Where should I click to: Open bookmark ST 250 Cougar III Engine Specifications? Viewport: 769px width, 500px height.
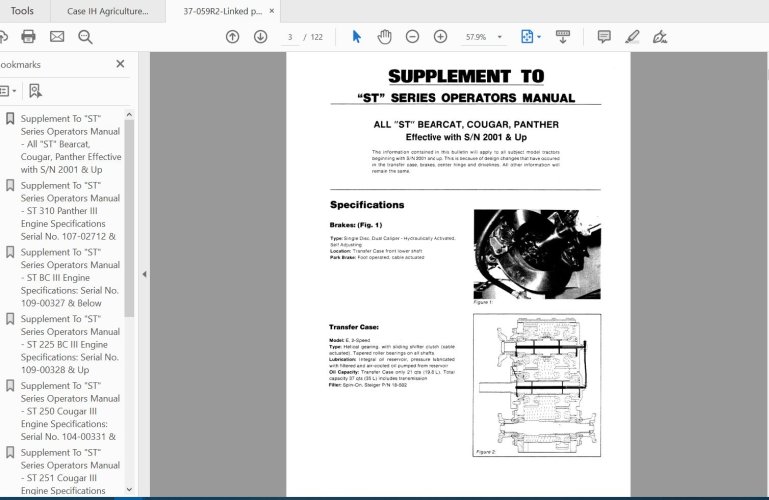pos(70,411)
